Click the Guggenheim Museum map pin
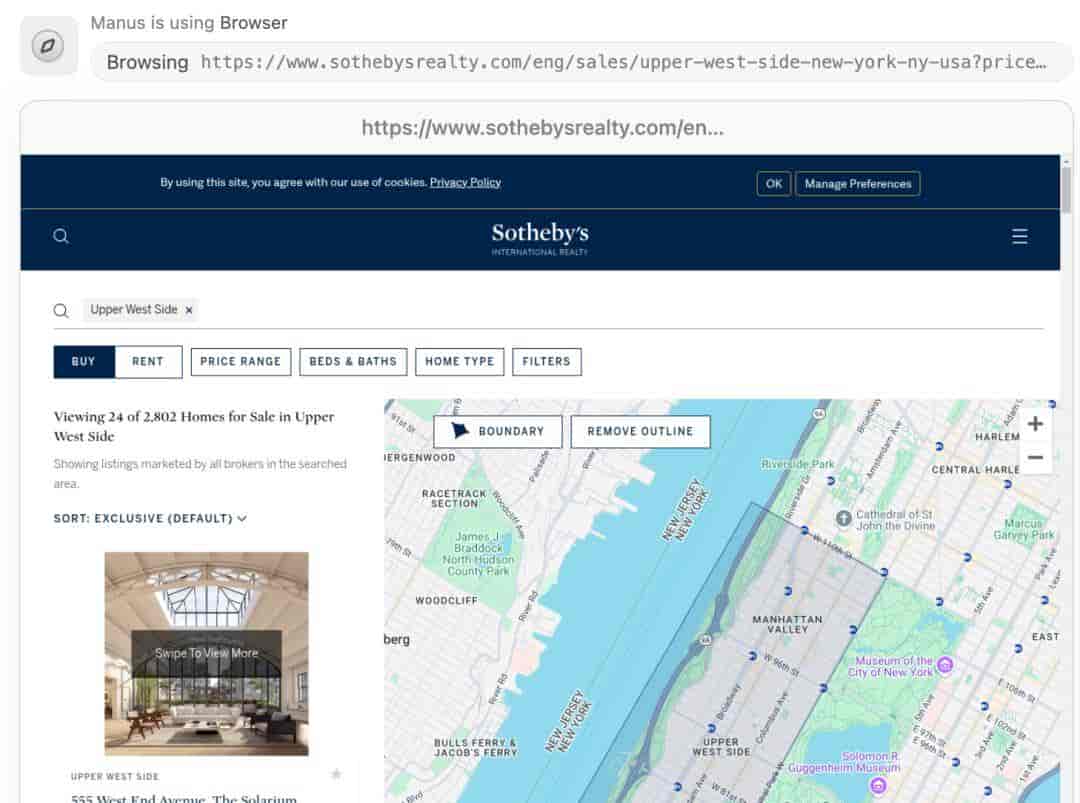 point(878,784)
